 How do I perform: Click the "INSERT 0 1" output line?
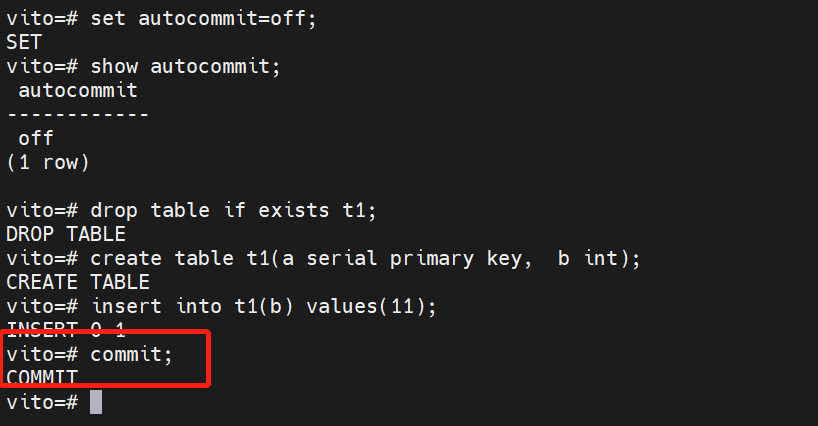[x=66, y=330]
